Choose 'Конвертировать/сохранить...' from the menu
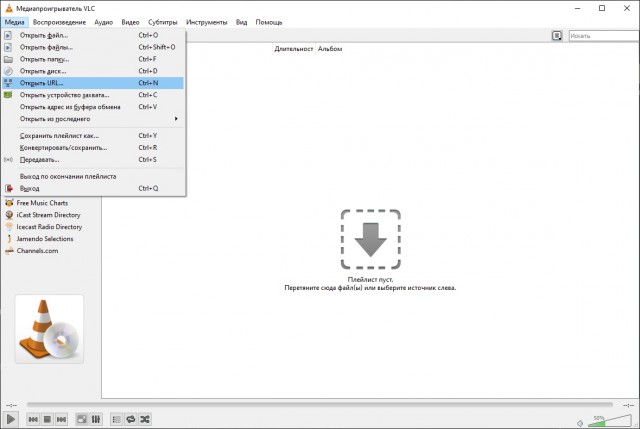 (x=63, y=147)
